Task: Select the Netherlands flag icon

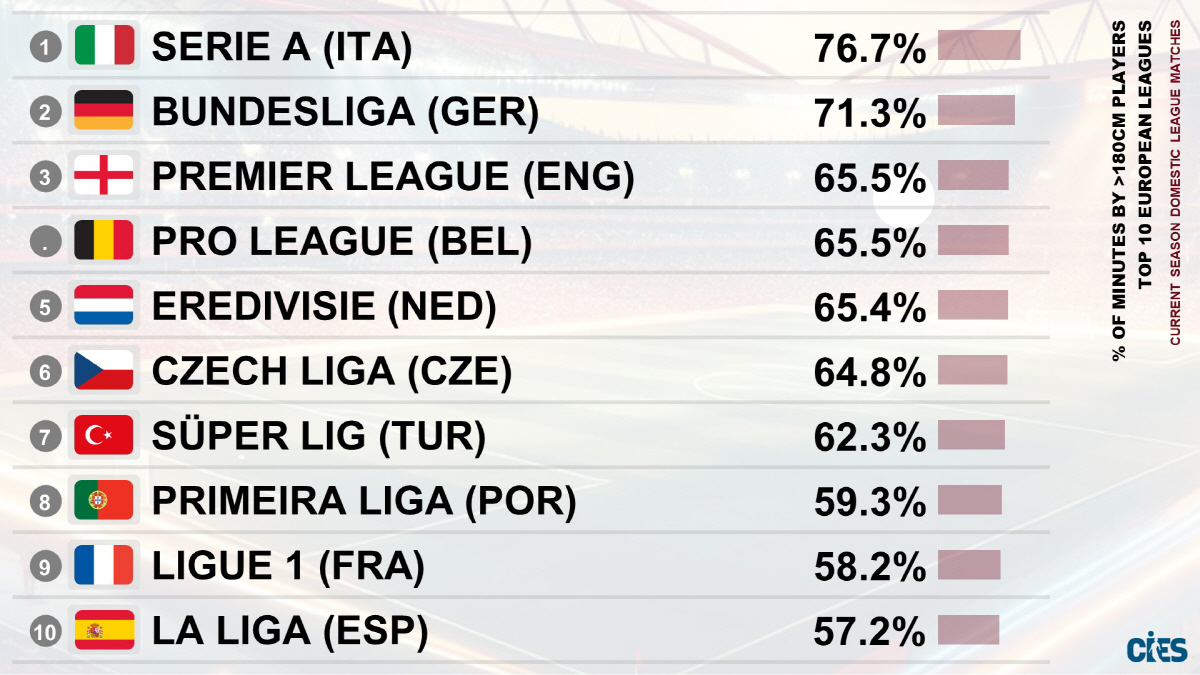Action: click(103, 306)
